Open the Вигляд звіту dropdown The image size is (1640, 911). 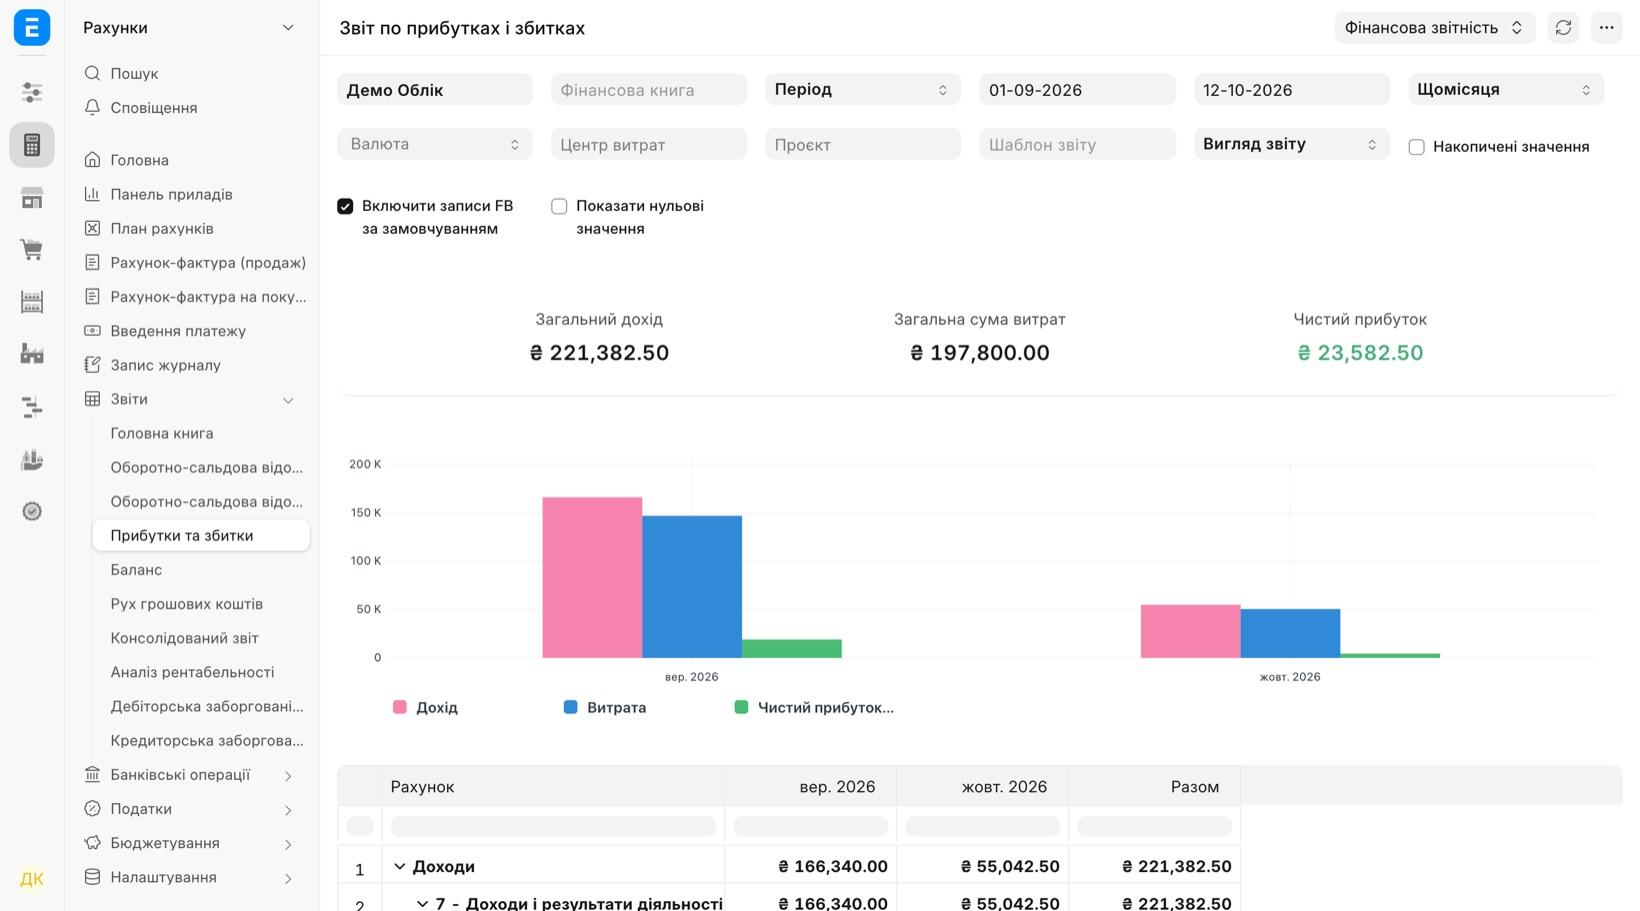click(x=1291, y=144)
